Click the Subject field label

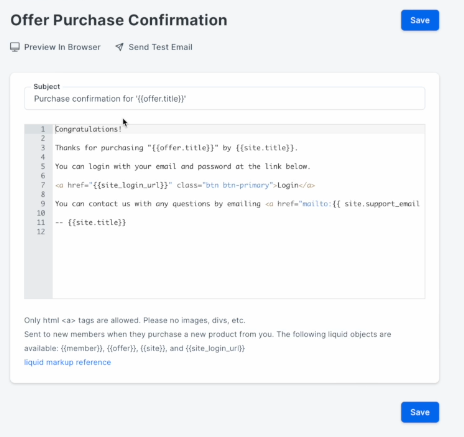tap(47, 87)
